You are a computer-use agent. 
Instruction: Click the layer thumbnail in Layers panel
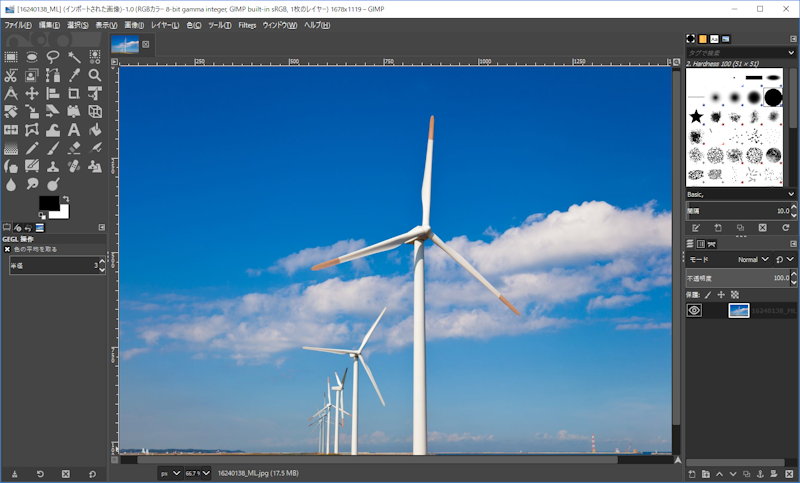[x=738, y=311]
